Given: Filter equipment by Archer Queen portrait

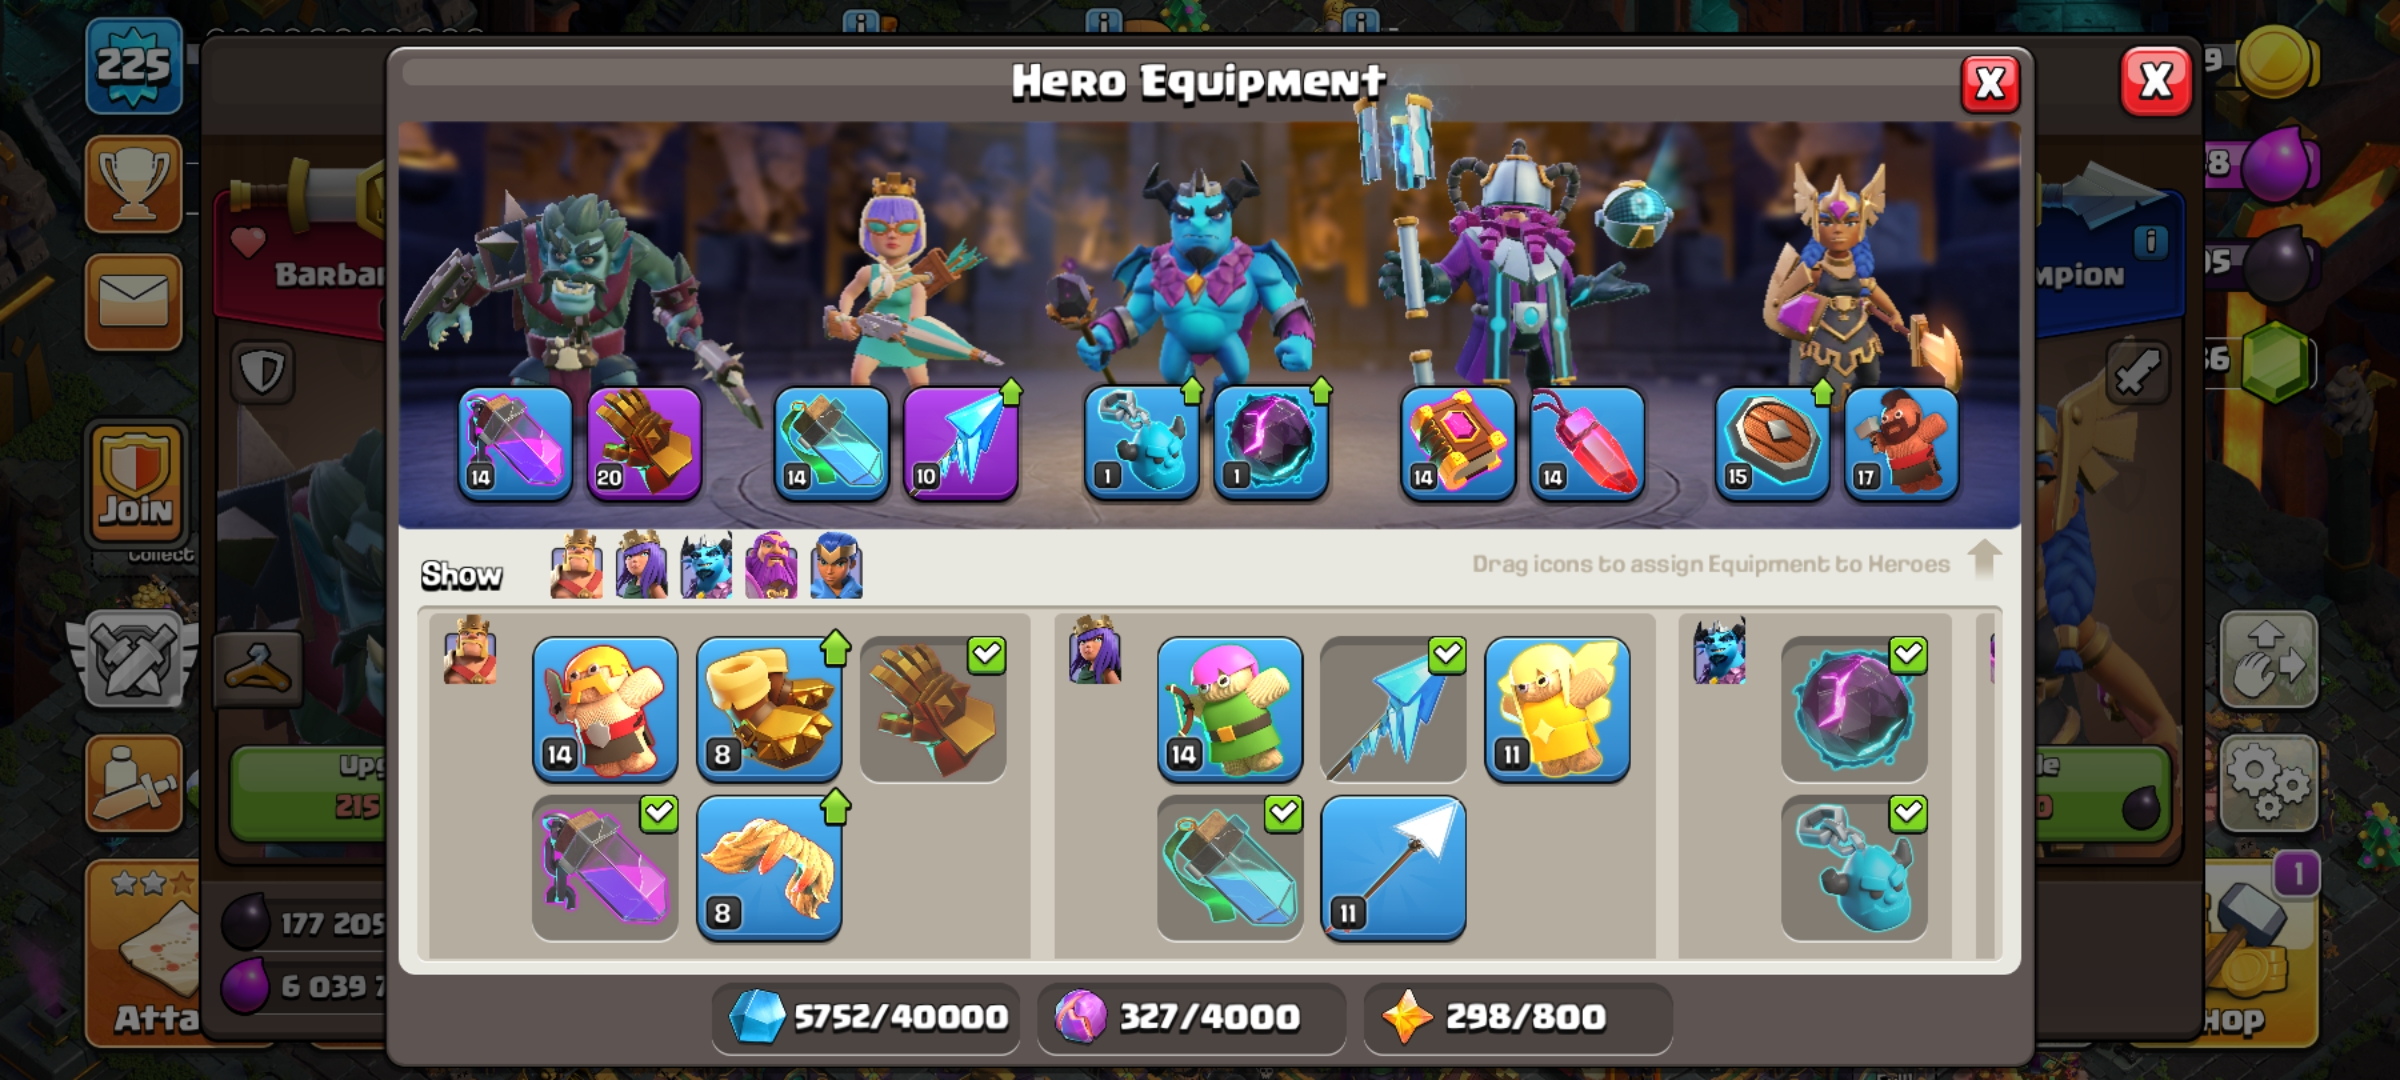Looking at the screenshot, I should 641,566.
